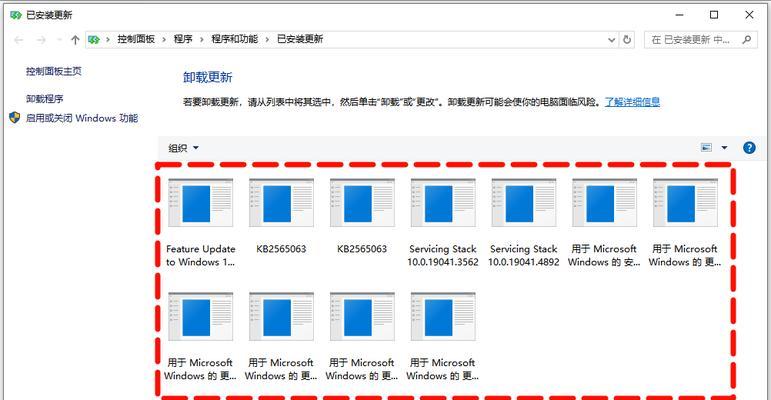The image size is (771, 400).
Task: Select Servicing Stack 10.0.19041.3562 update
Action: pos(443,223)
